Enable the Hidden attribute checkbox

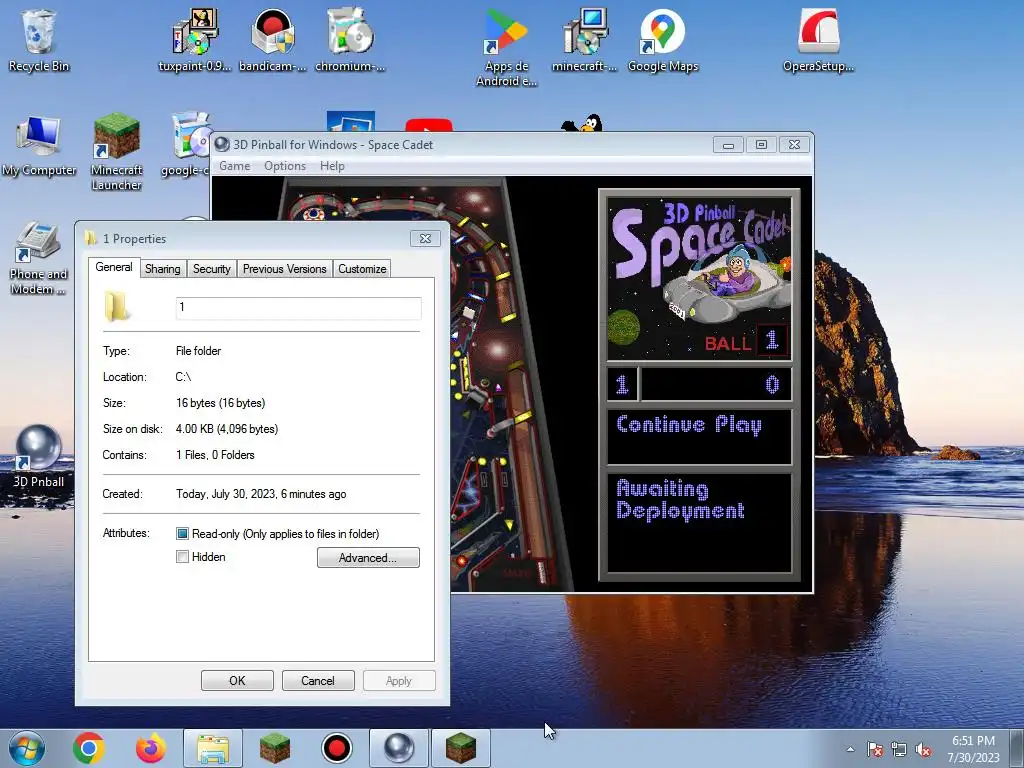tap(182, 557)
